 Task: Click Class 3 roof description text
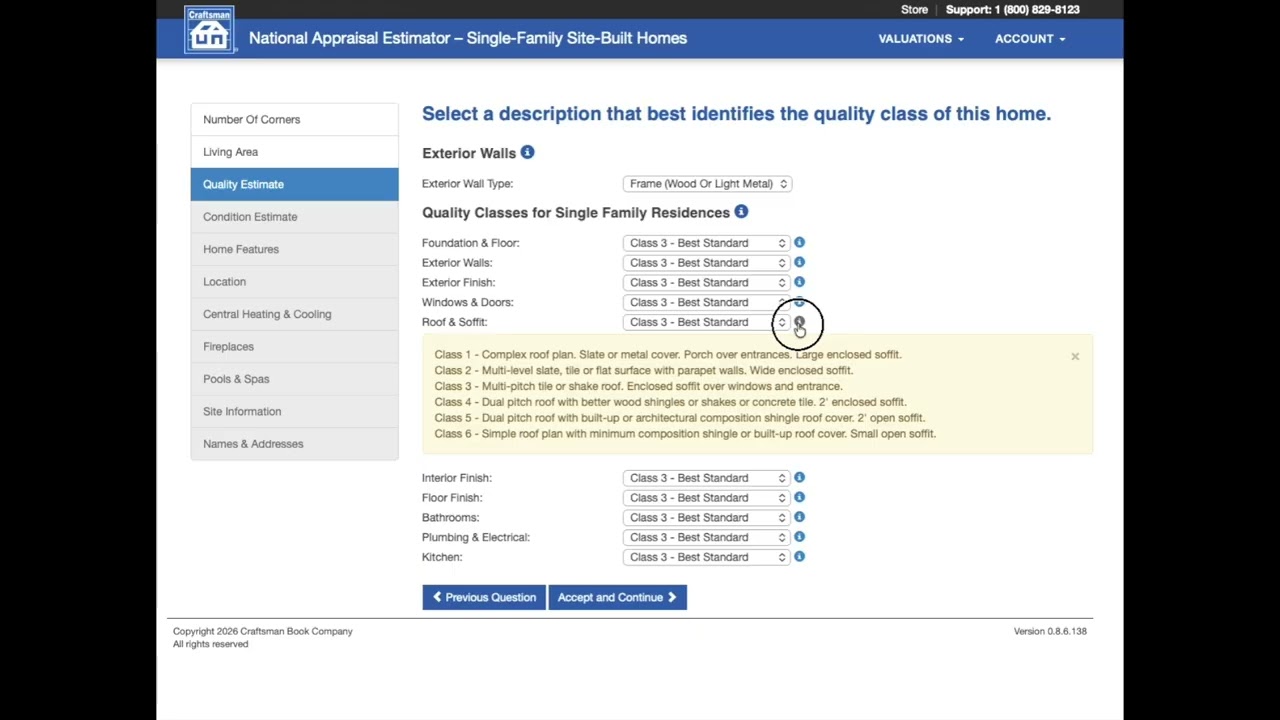click(x=638, y=386)
